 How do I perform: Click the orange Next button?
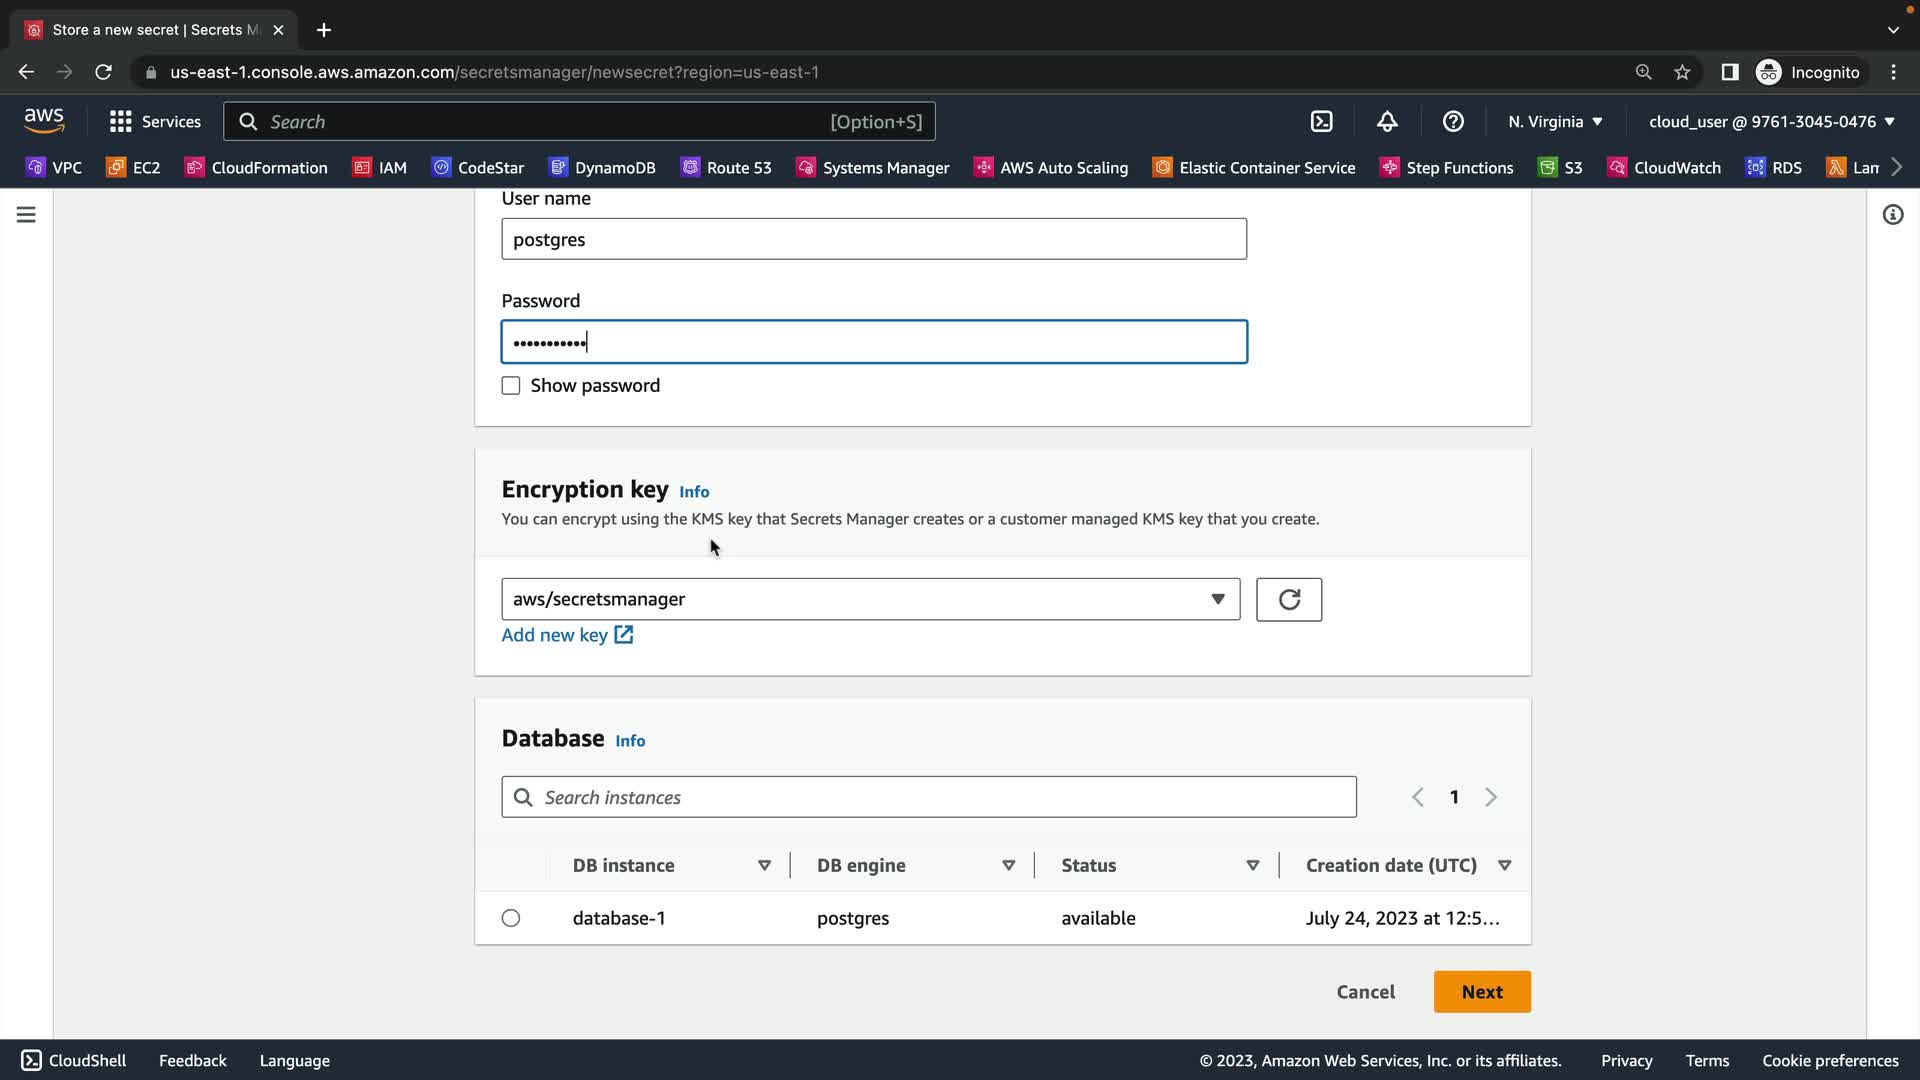pyautogui.click(x=1481, y=992)
